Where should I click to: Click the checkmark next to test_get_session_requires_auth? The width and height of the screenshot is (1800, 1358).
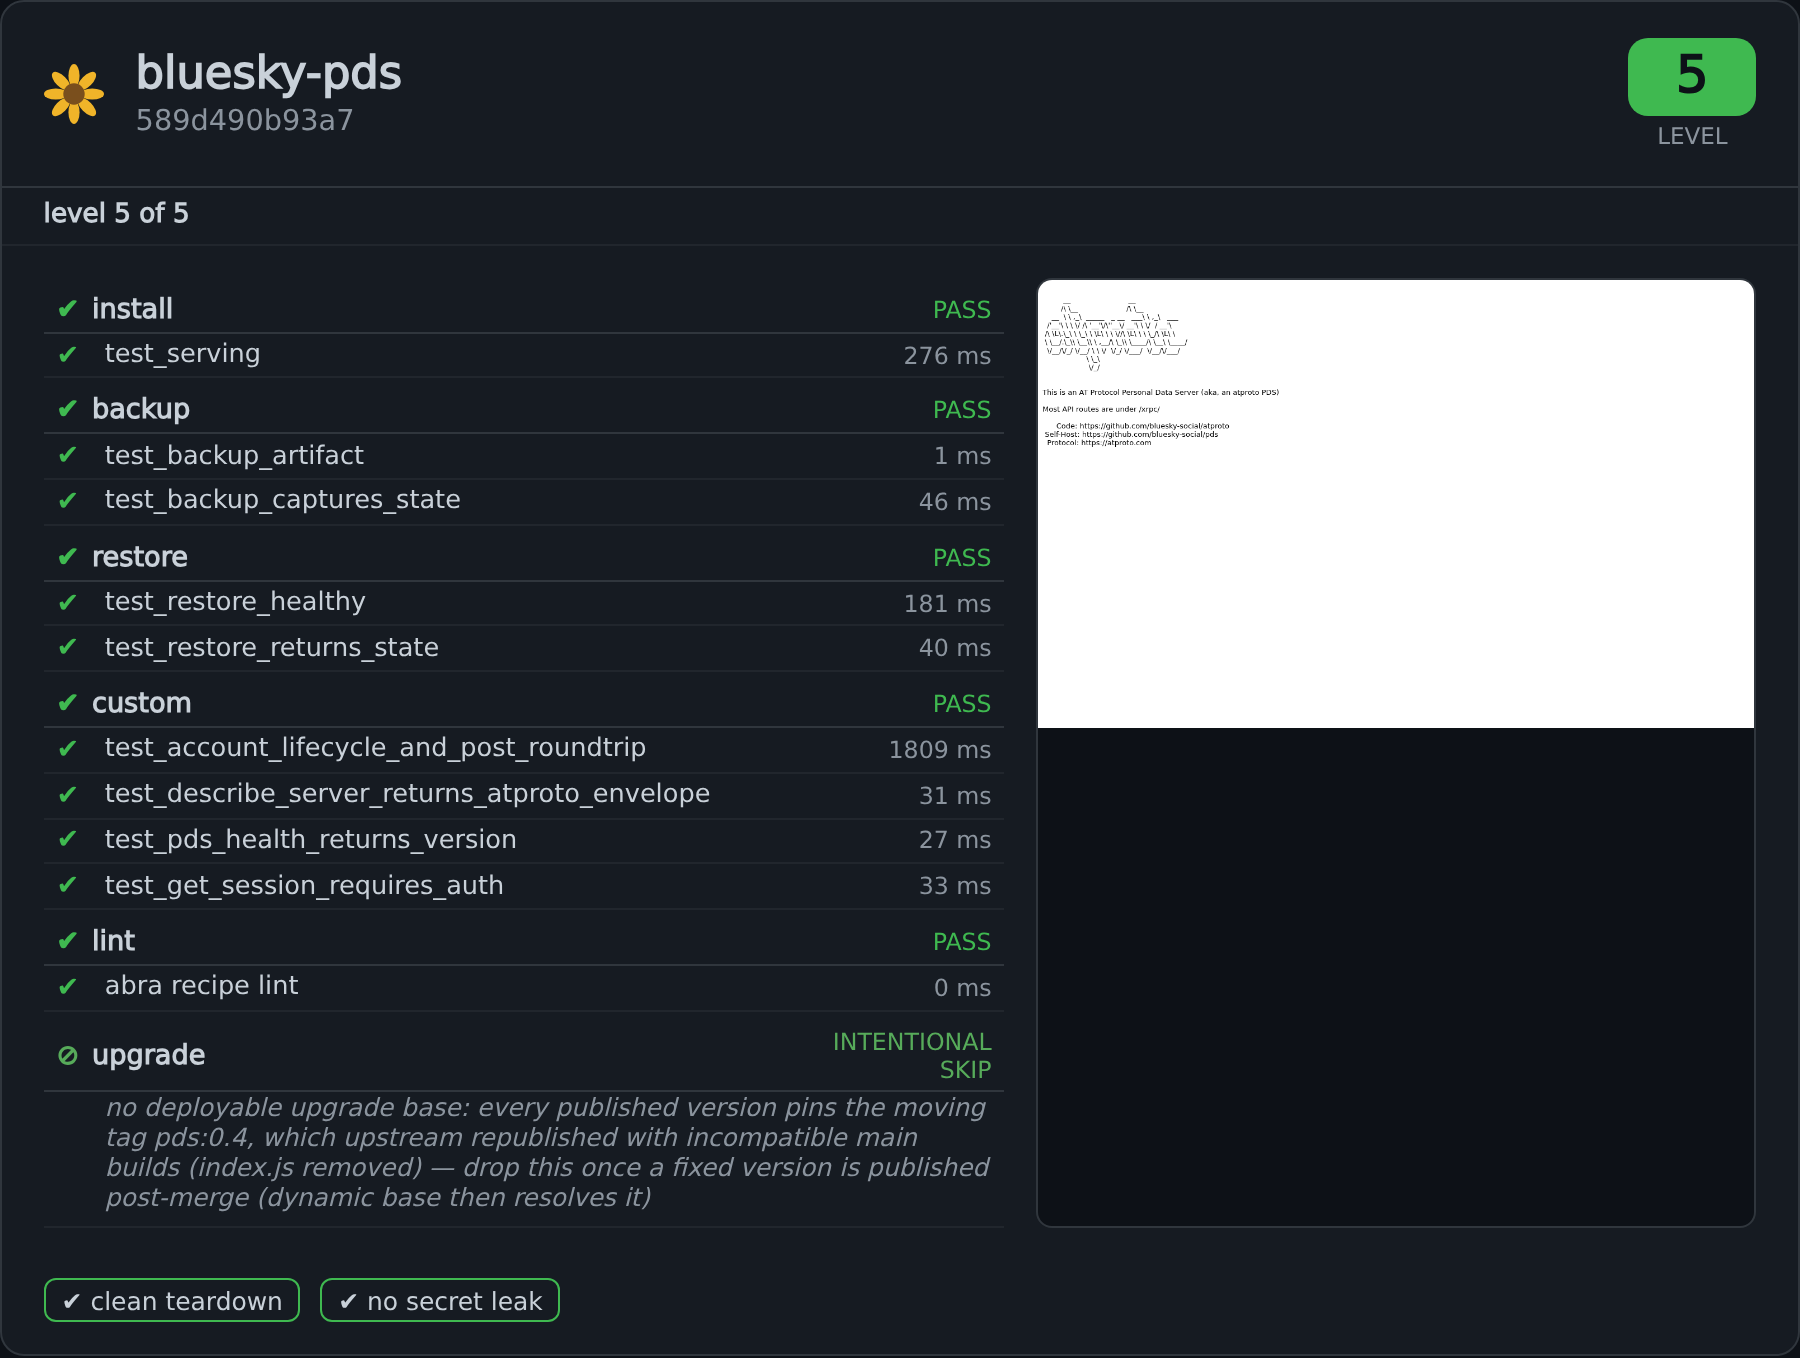click(x=68, y=885)
